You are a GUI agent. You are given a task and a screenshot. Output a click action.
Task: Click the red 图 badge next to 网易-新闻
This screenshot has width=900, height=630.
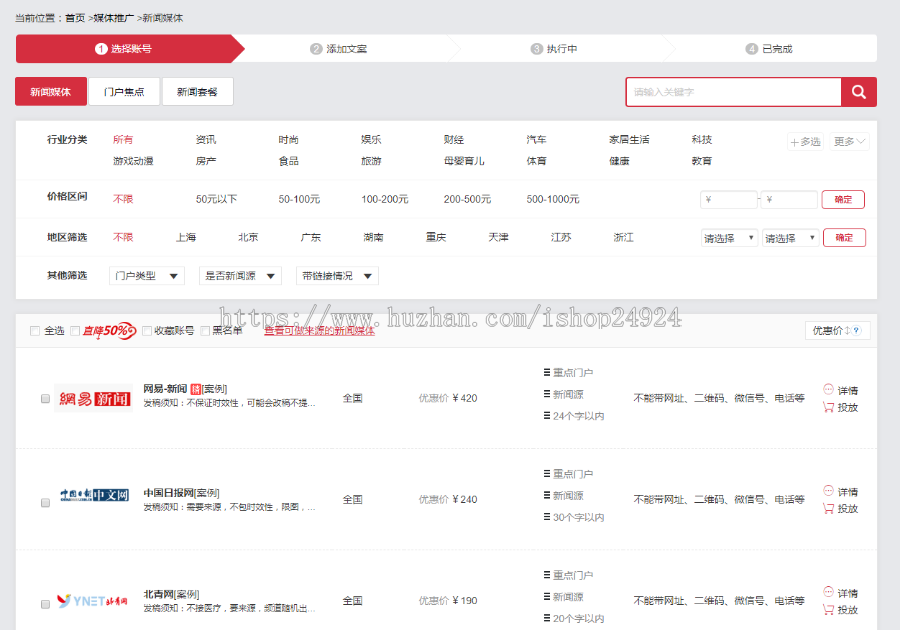(x=195, y=389)
